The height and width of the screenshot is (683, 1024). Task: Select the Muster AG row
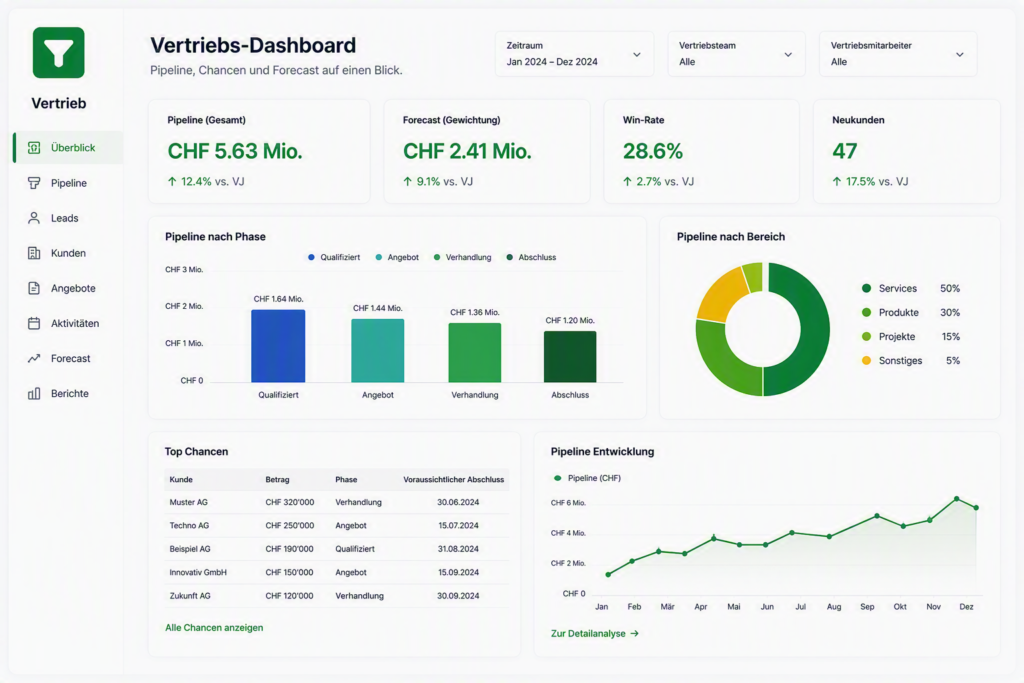click(x=337, y=502)
